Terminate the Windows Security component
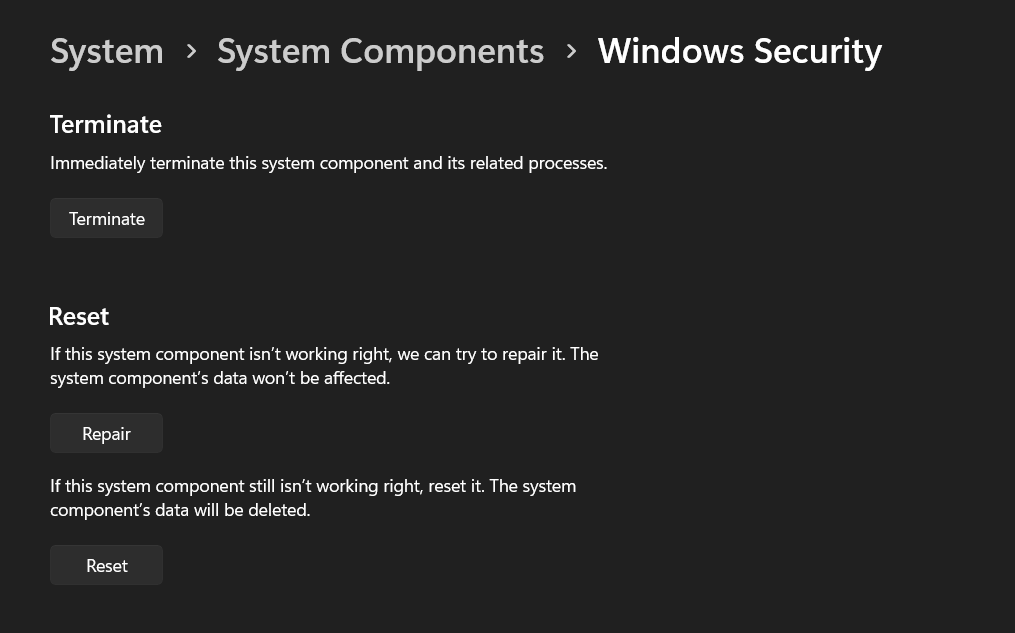This screenshot has width=1015, height=633. pos(106,218)
